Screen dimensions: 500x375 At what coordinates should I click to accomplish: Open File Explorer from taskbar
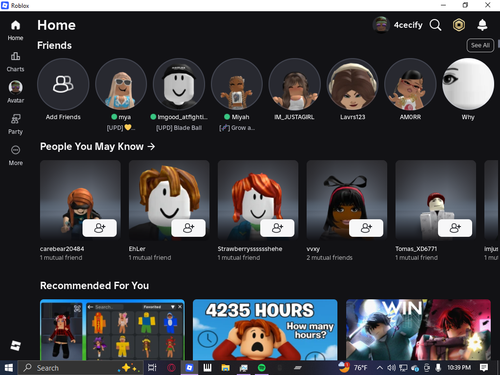tap(225, 368)
